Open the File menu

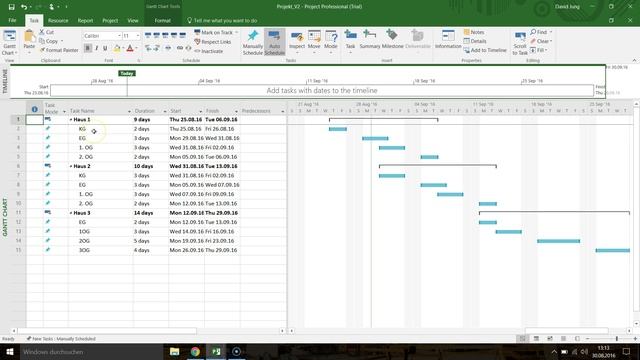tap(12, 20)
